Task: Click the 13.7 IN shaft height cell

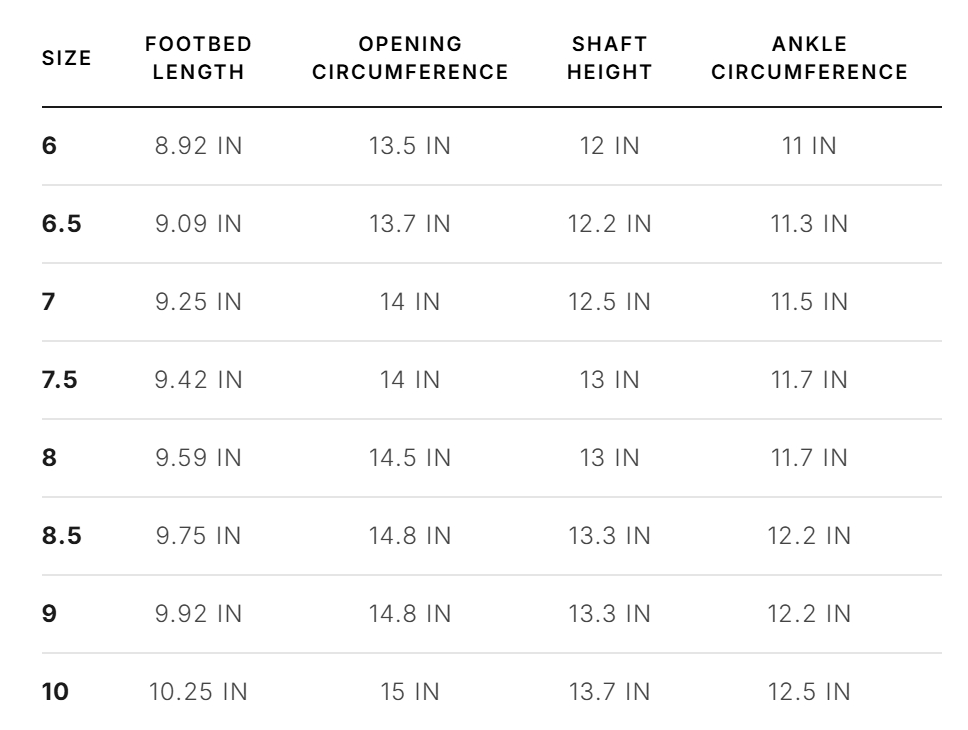Action: tap(609, 691)
